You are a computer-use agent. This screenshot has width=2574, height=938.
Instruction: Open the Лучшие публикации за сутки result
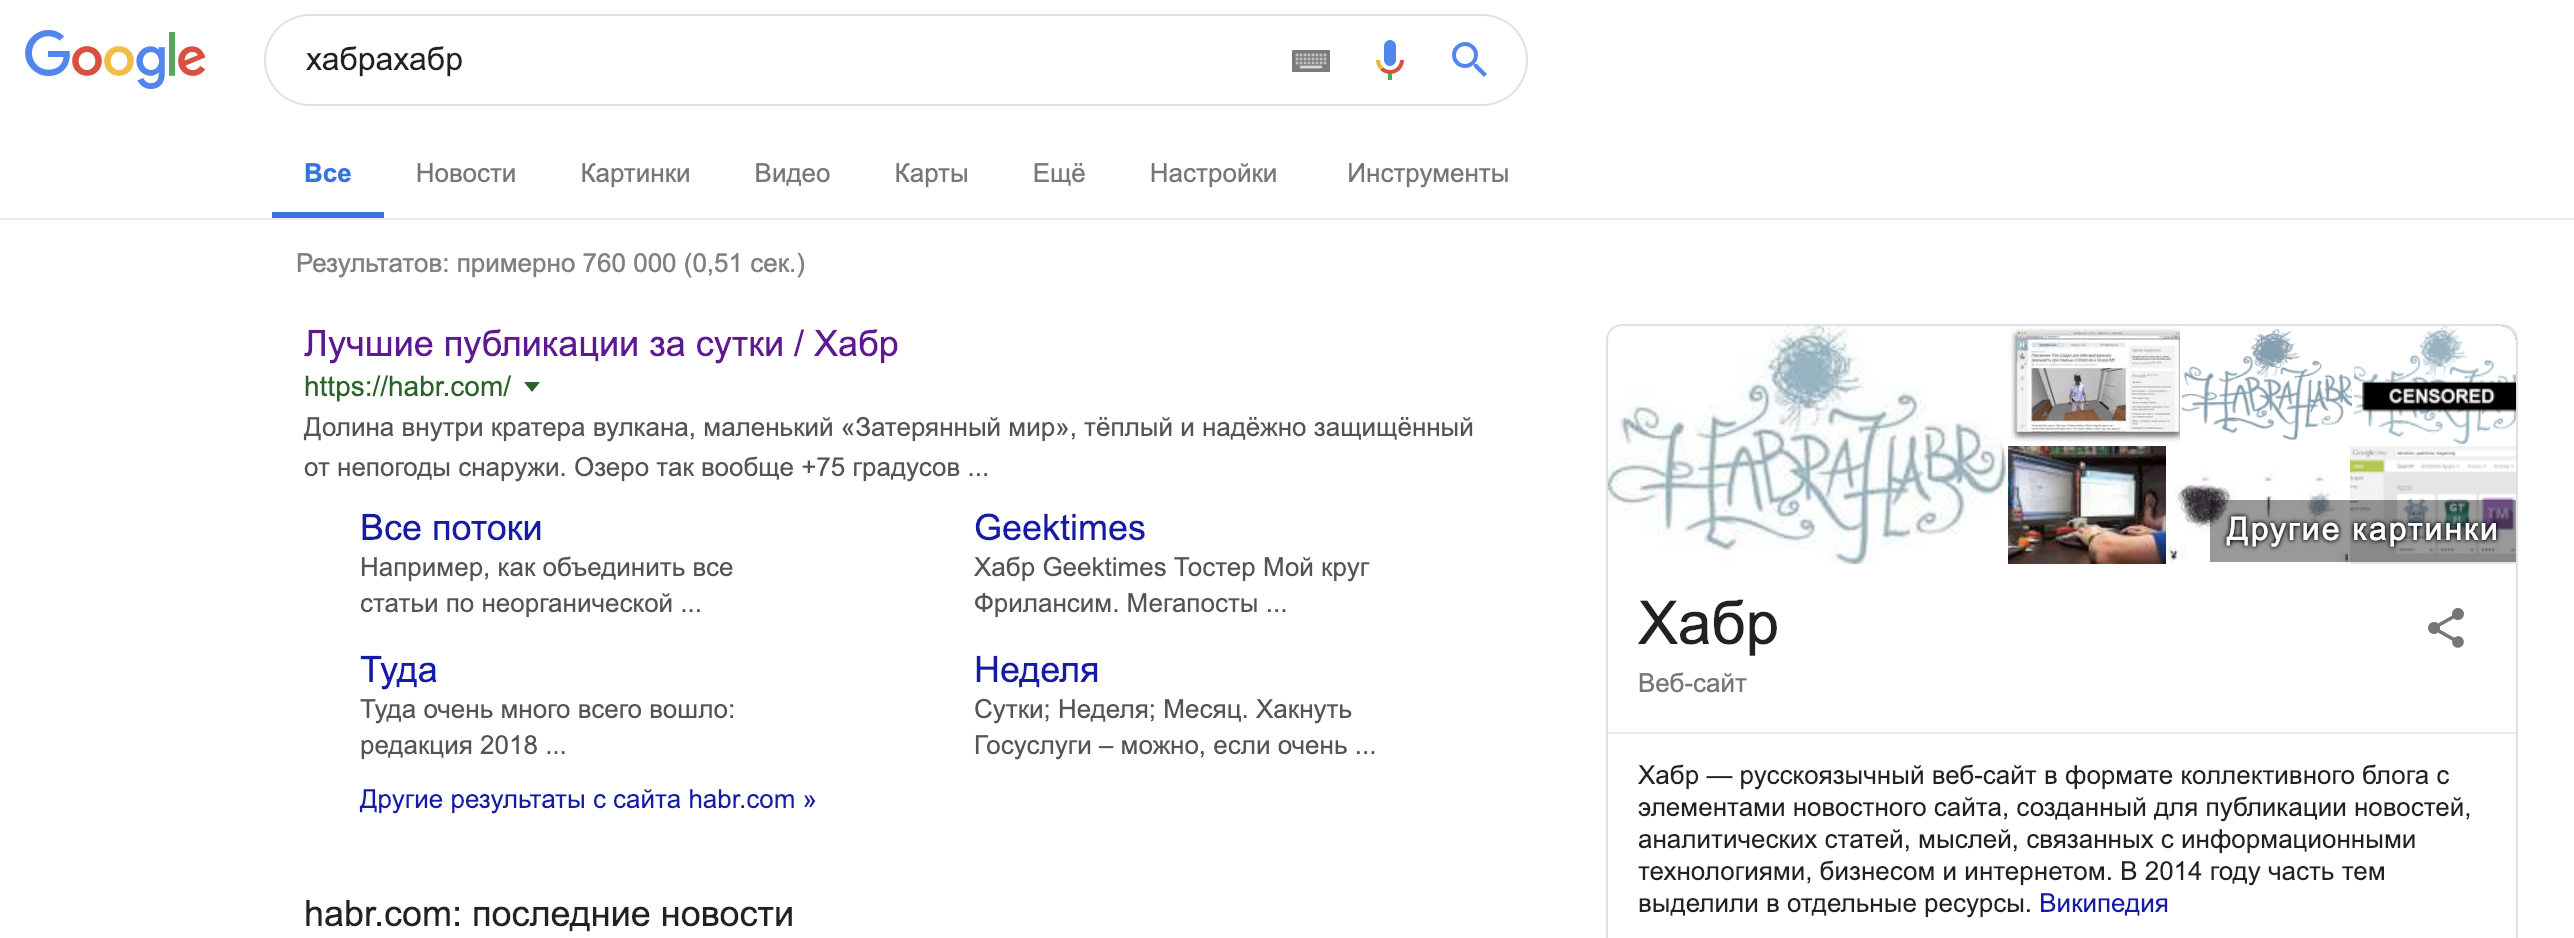click(600, 343)
